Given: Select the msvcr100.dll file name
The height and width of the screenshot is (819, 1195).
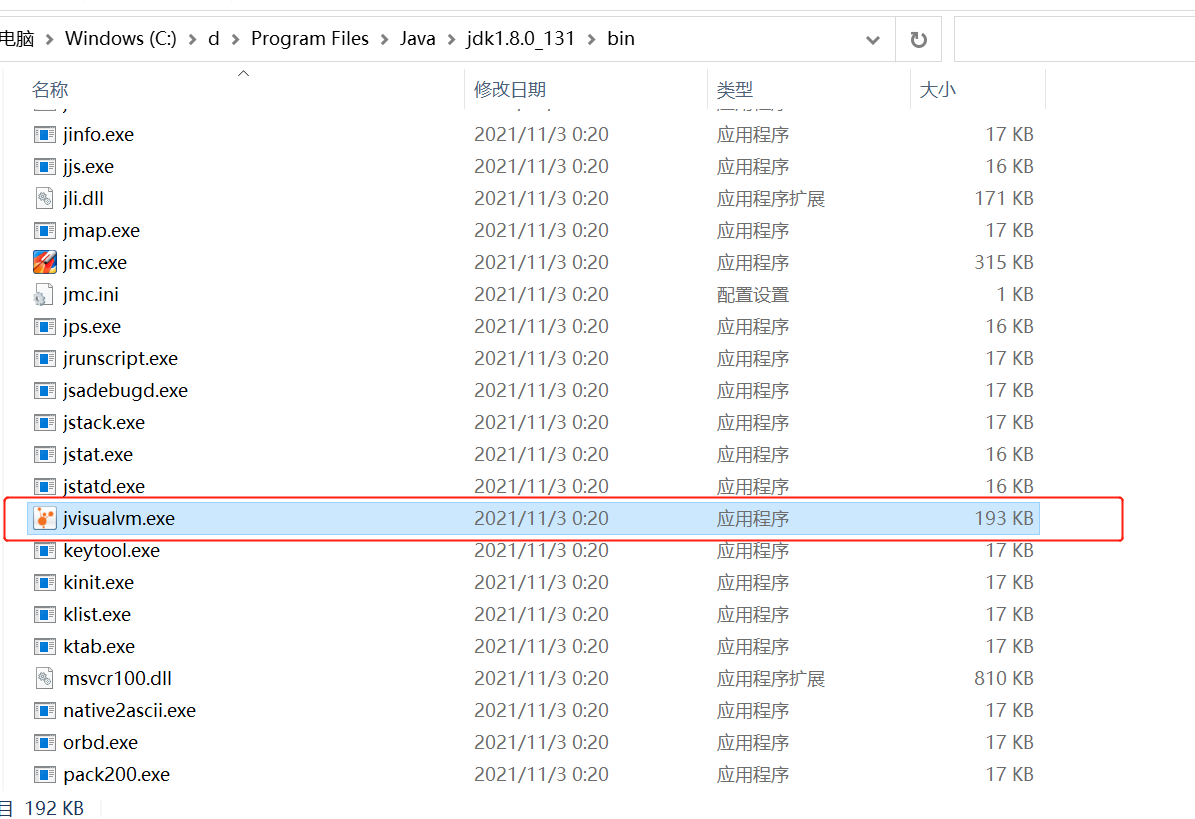Looking at the screenshot, I should (x=117, y=679).
